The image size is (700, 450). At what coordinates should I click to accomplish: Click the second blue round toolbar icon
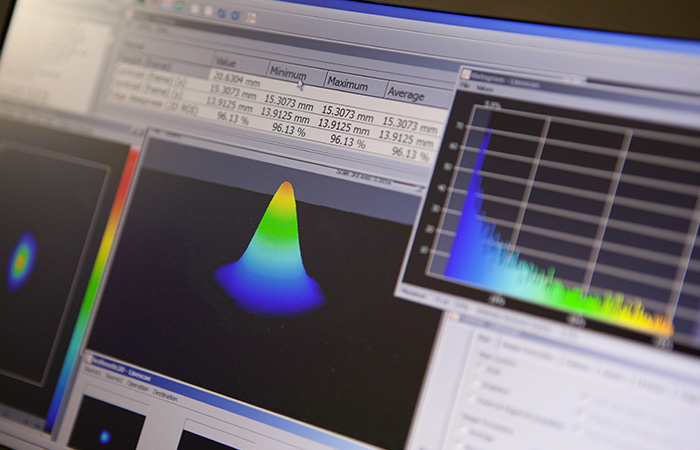(x=234, y=15)
